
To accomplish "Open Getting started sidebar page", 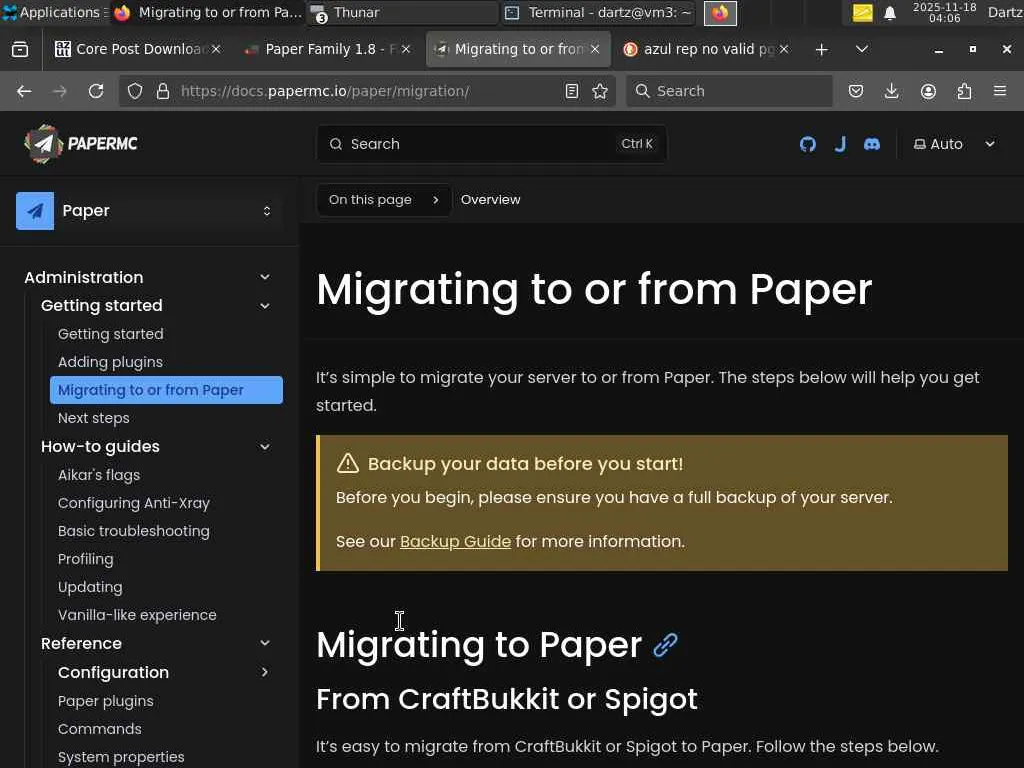I will (110, 334).
